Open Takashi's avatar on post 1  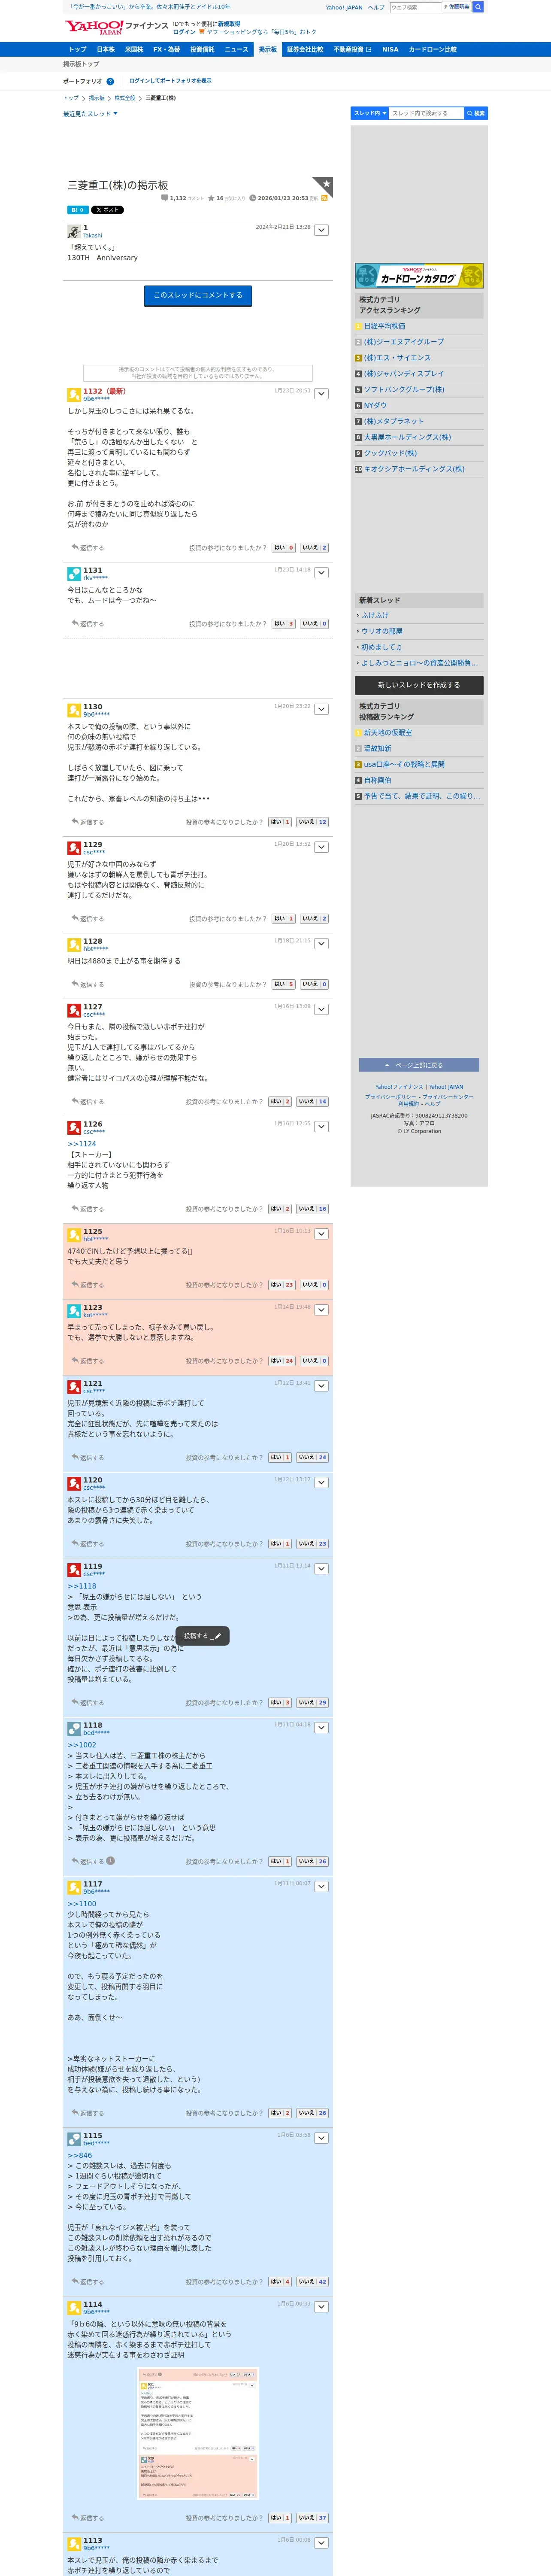tap(74, 231)
